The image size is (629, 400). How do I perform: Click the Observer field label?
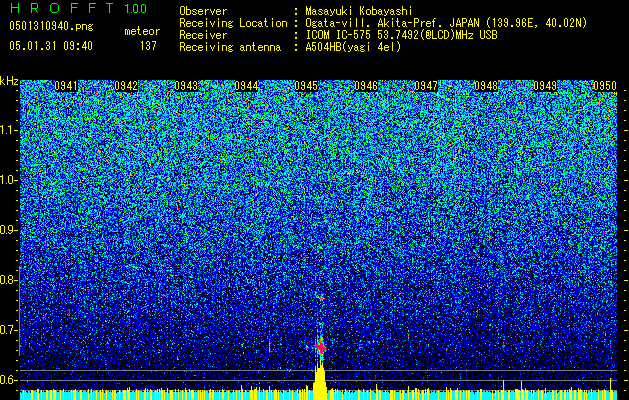click(203, 11)
